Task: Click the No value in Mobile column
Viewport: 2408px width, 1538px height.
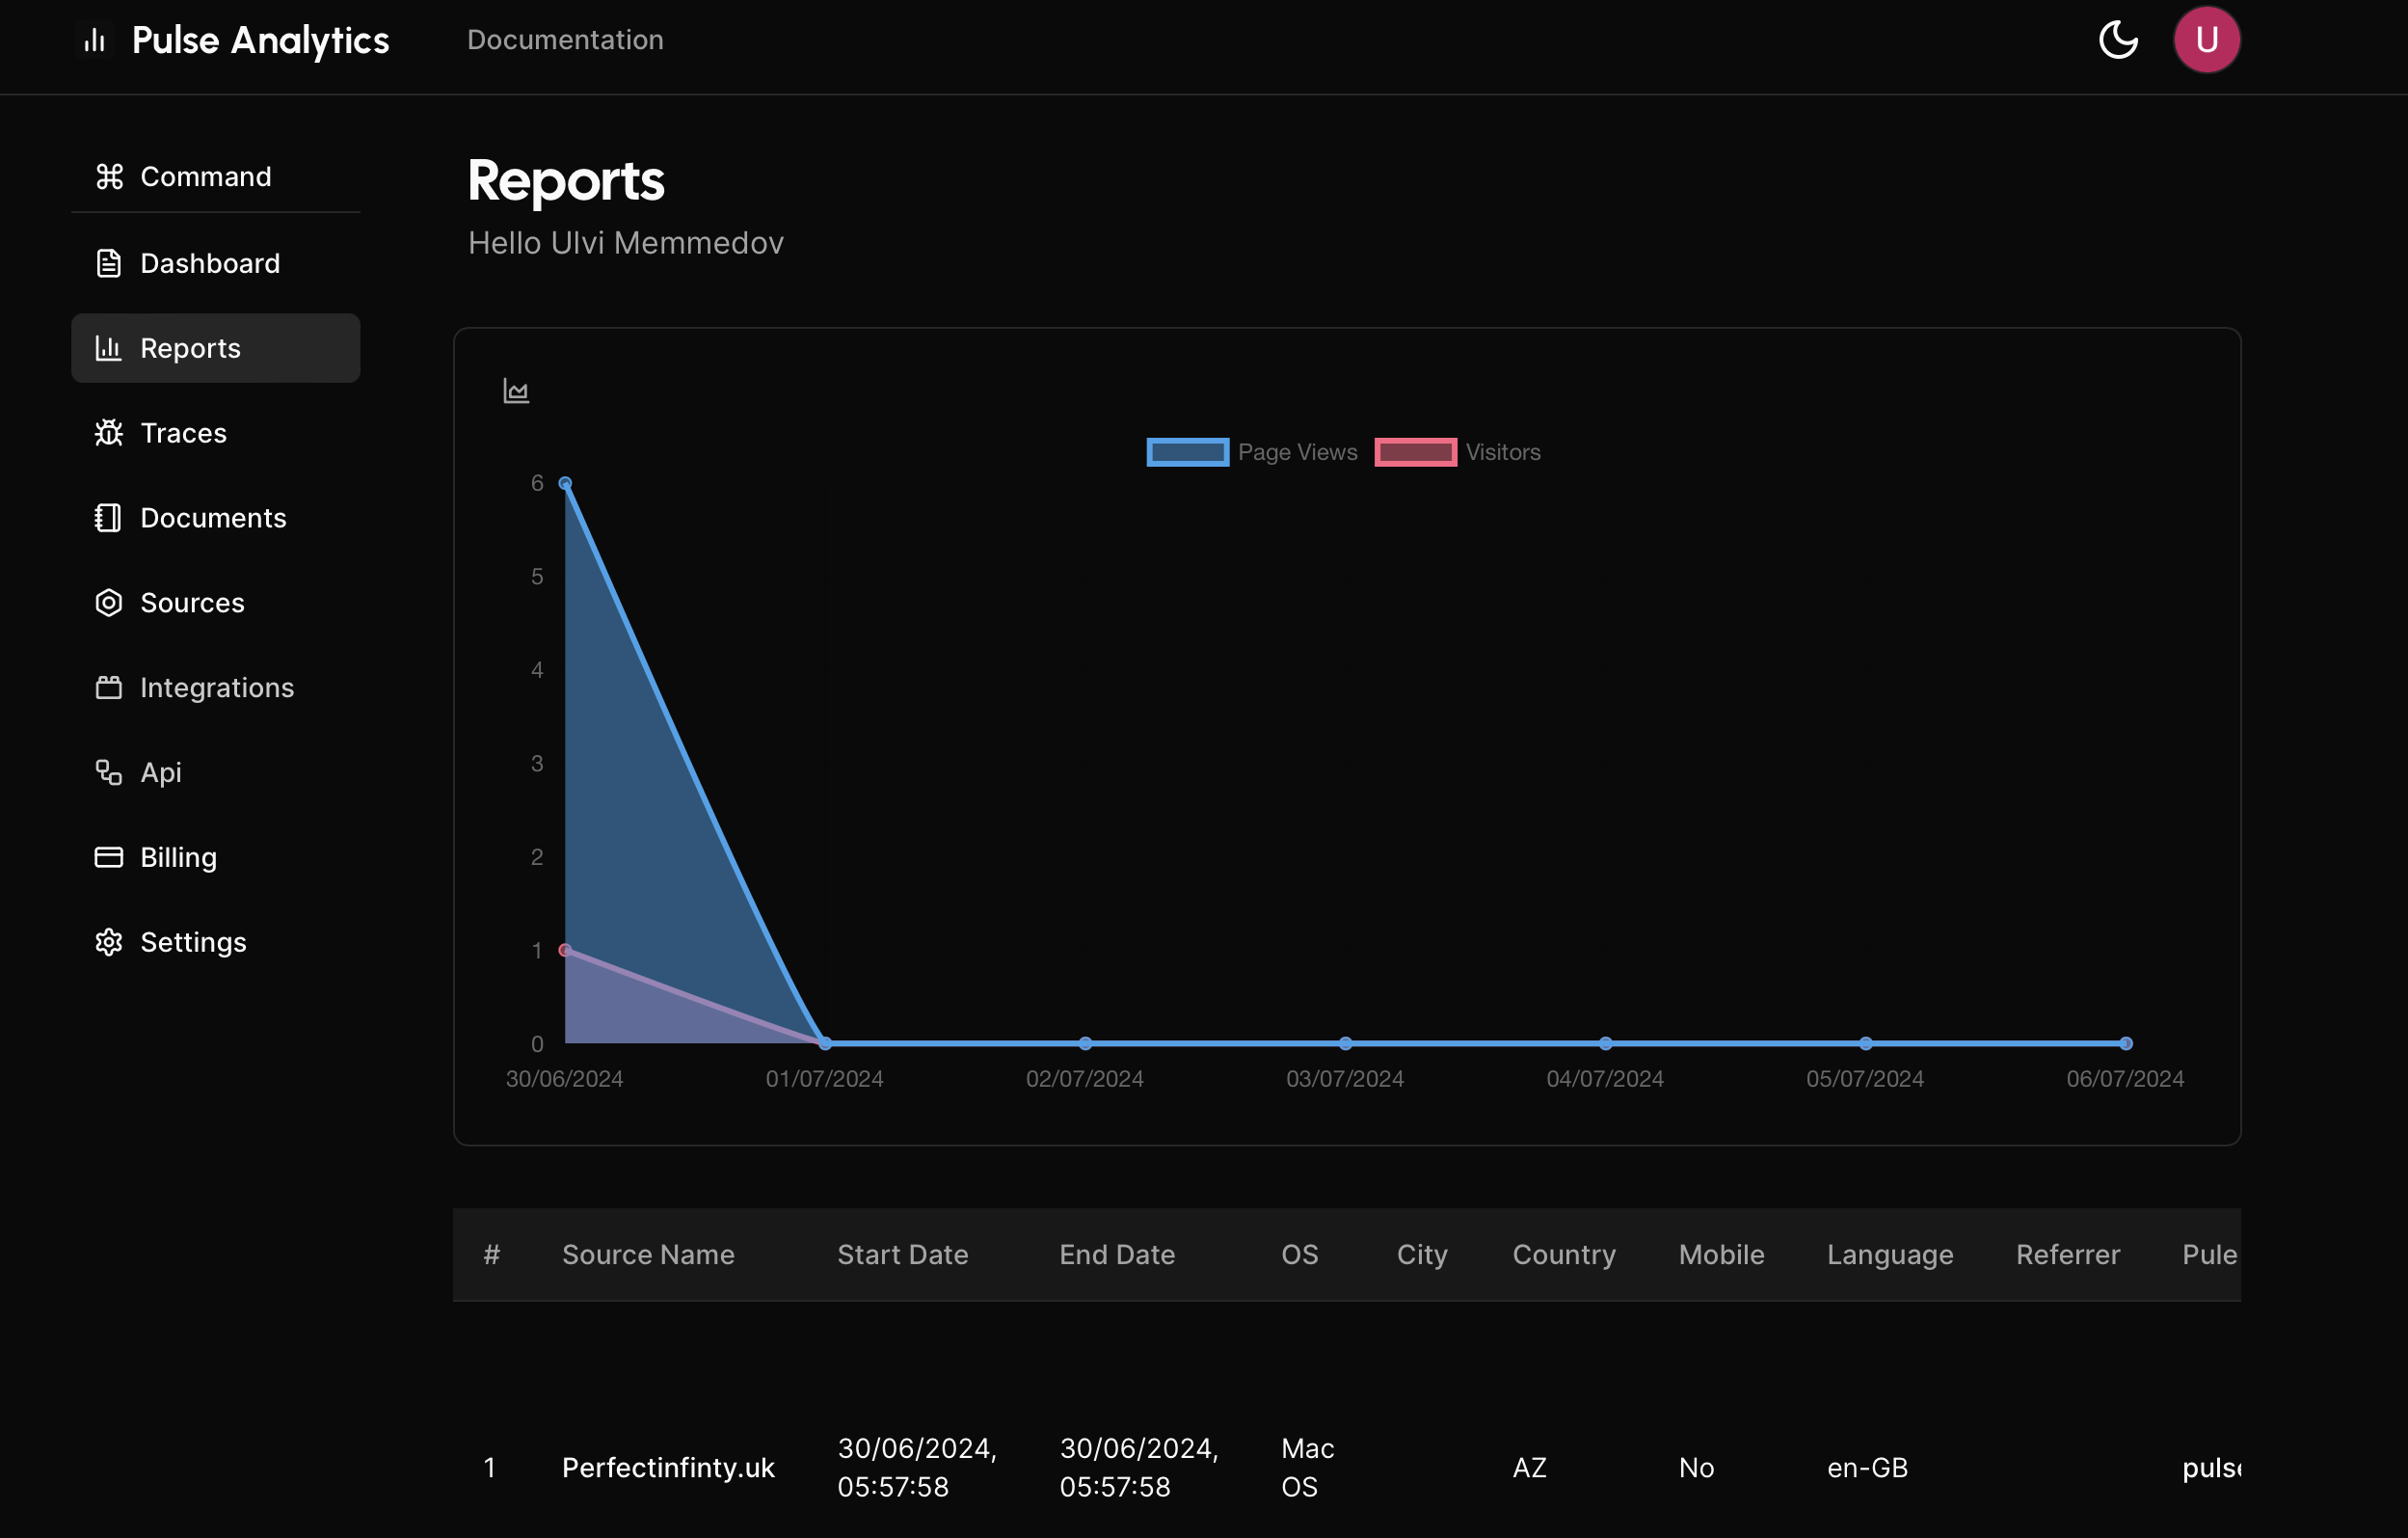Action: click(1696, 1468)
